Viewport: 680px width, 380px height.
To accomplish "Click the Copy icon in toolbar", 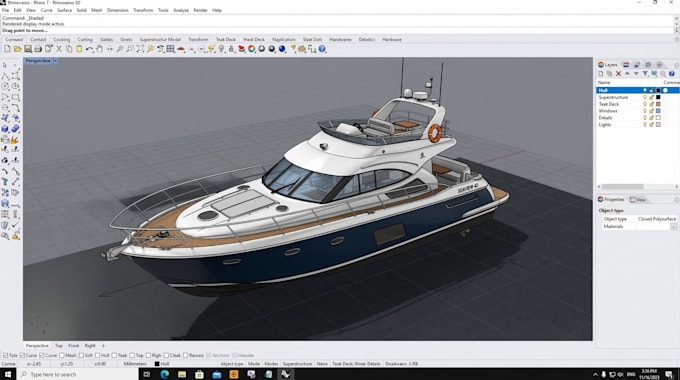I will 69,49.
